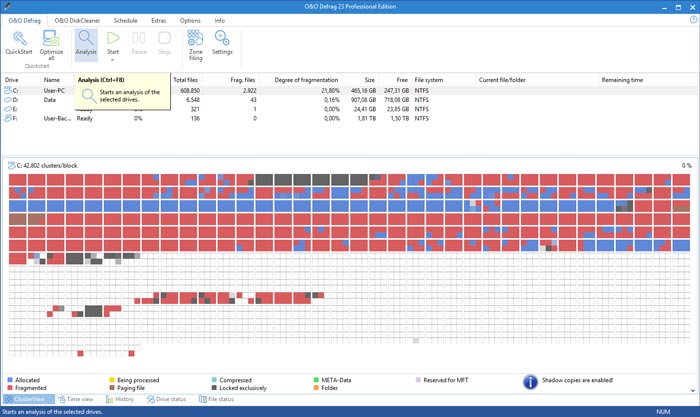Click Ready status of drive F:
This screenshot has width=700, height=417.
(84, 118)
